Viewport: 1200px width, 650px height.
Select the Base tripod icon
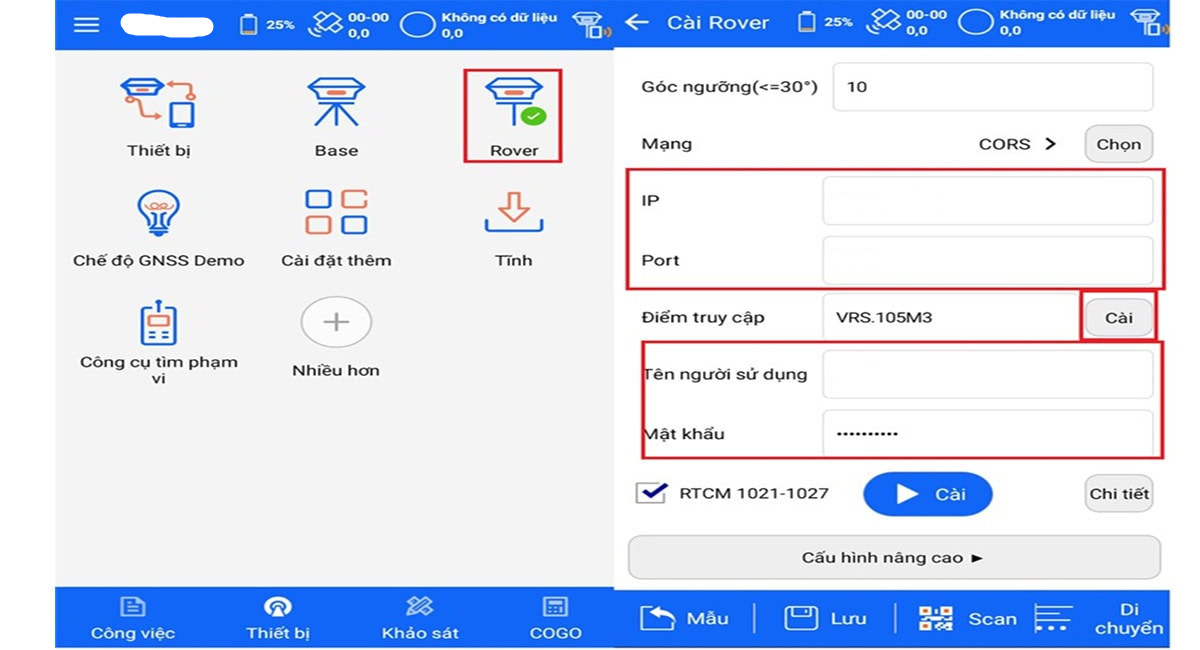click(336, 104)
